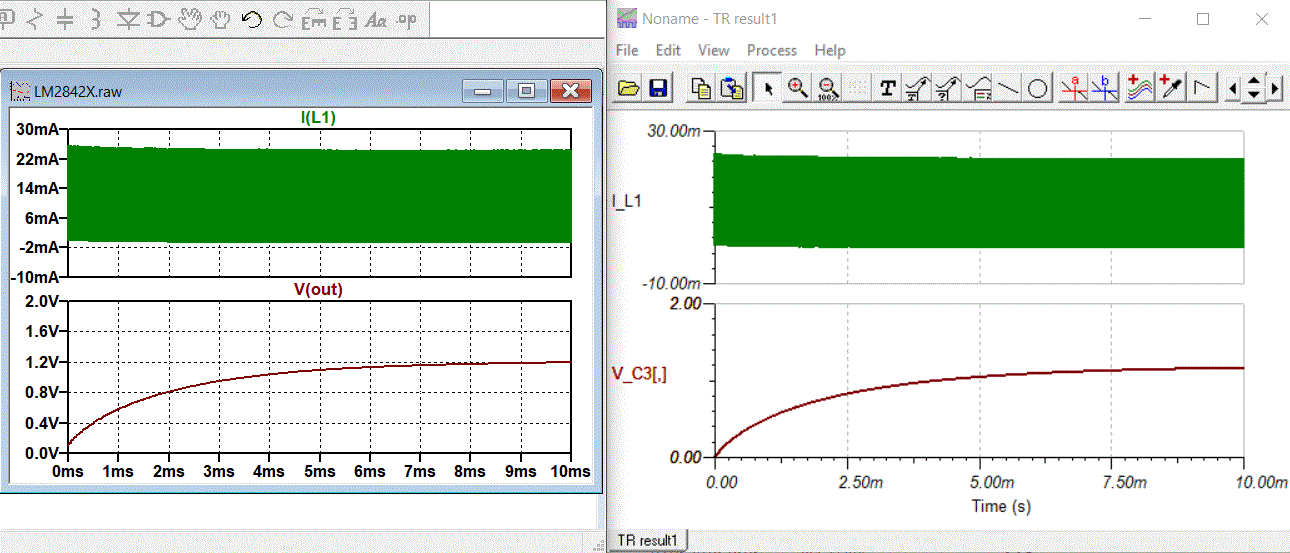Screen dimensions: 1290x553
Task: Pick the LTspice logic gate component icon
Action: (158, 19)
